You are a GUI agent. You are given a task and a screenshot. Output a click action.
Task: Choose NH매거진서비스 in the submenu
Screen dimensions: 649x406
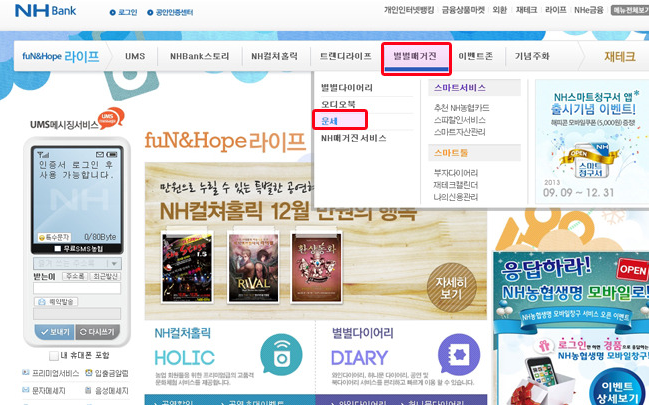(x=353, y=138)
